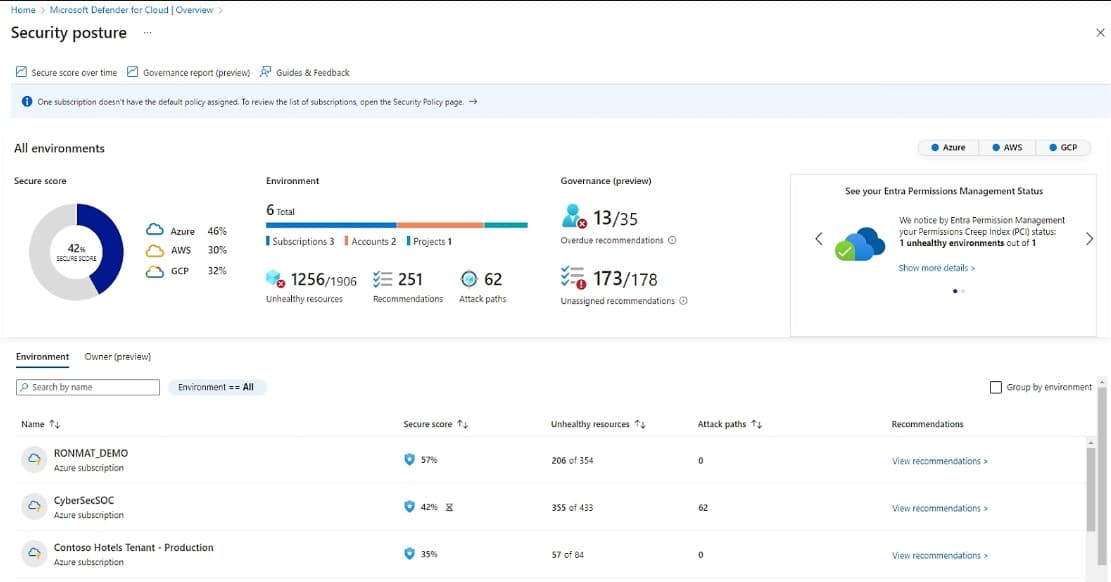Click the shield icon next to 42%
The width and height of the screenshot is (1111, 582).
click(409, 506)
